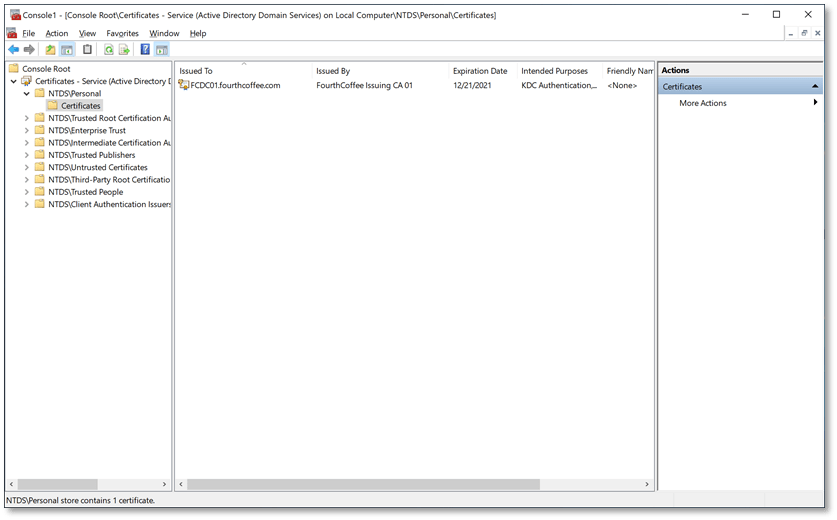Click the Up One Level toolbar icon

pos(51,50)
